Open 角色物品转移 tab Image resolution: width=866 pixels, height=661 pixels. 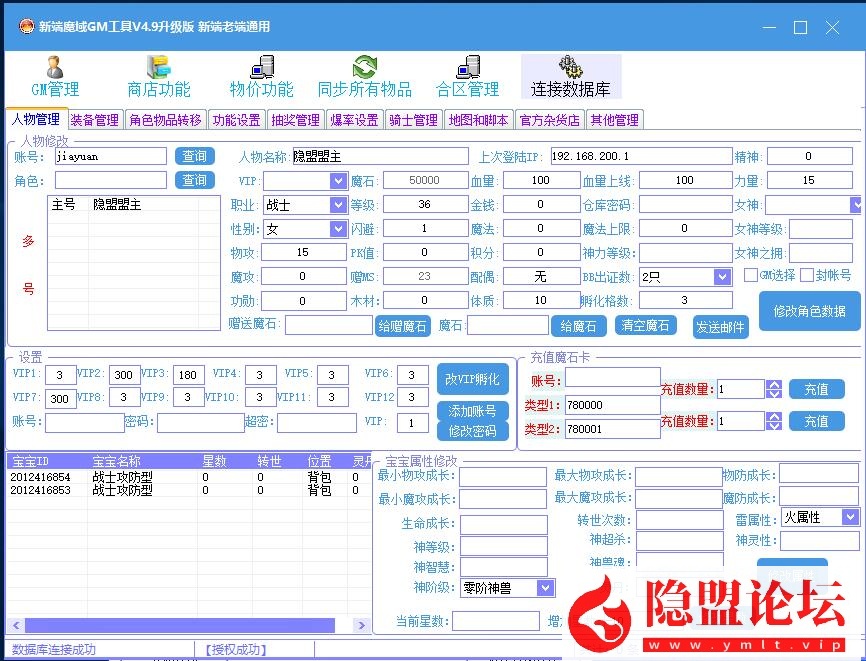coord(165,120)
